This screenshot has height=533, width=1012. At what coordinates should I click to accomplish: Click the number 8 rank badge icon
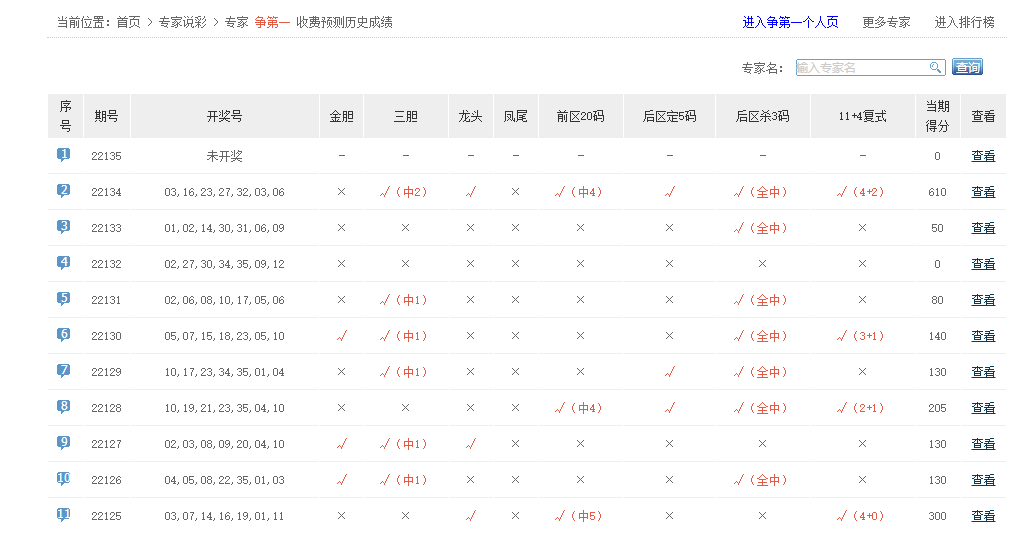[64, 407]
